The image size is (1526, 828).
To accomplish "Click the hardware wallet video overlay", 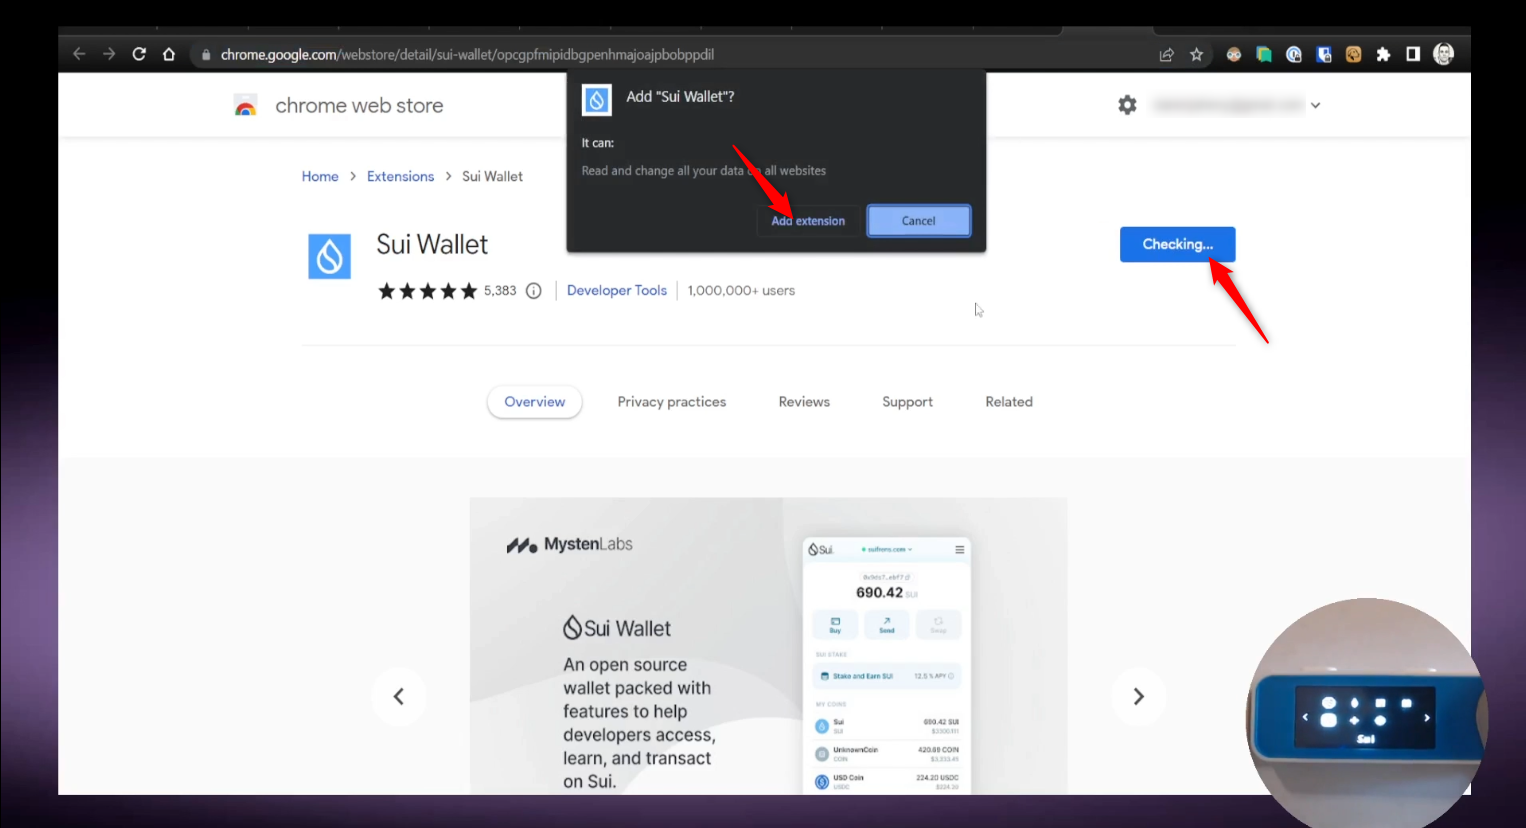I will pyautogui.click(x=1366, y=712).
